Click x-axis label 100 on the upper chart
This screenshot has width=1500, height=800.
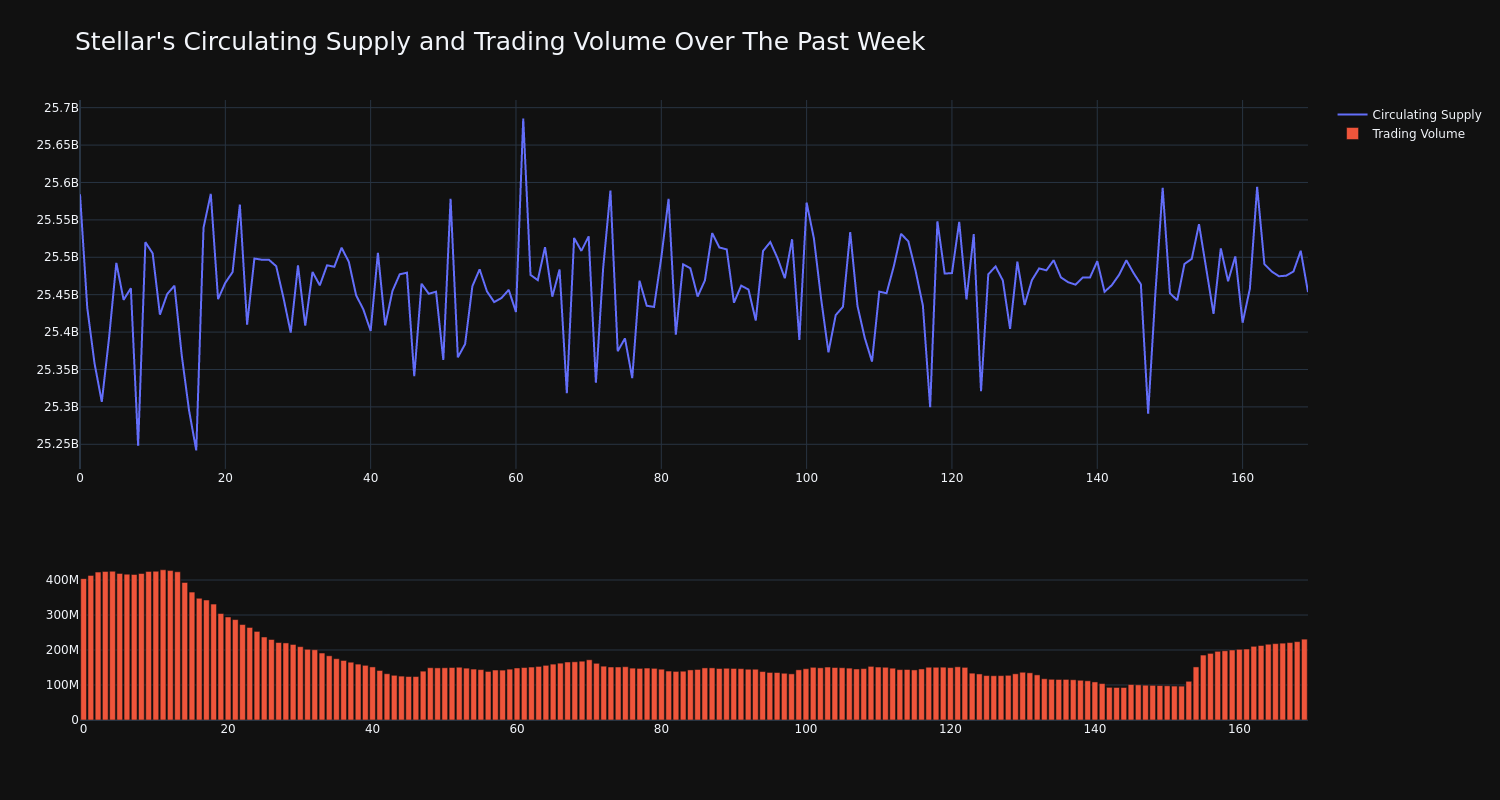807,478
